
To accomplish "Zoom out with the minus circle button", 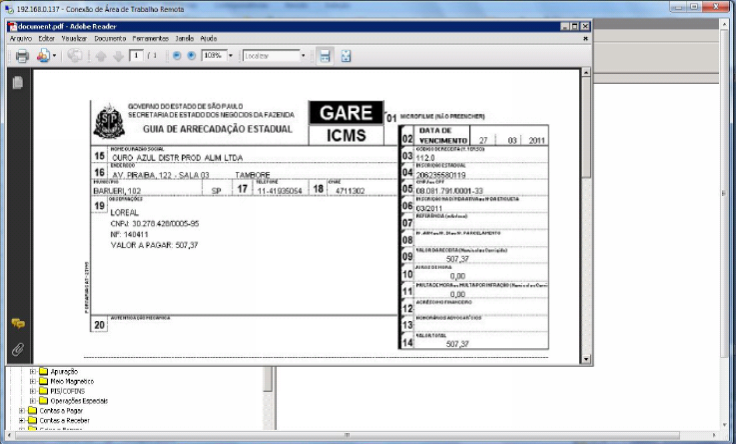I will pos(177,56).
